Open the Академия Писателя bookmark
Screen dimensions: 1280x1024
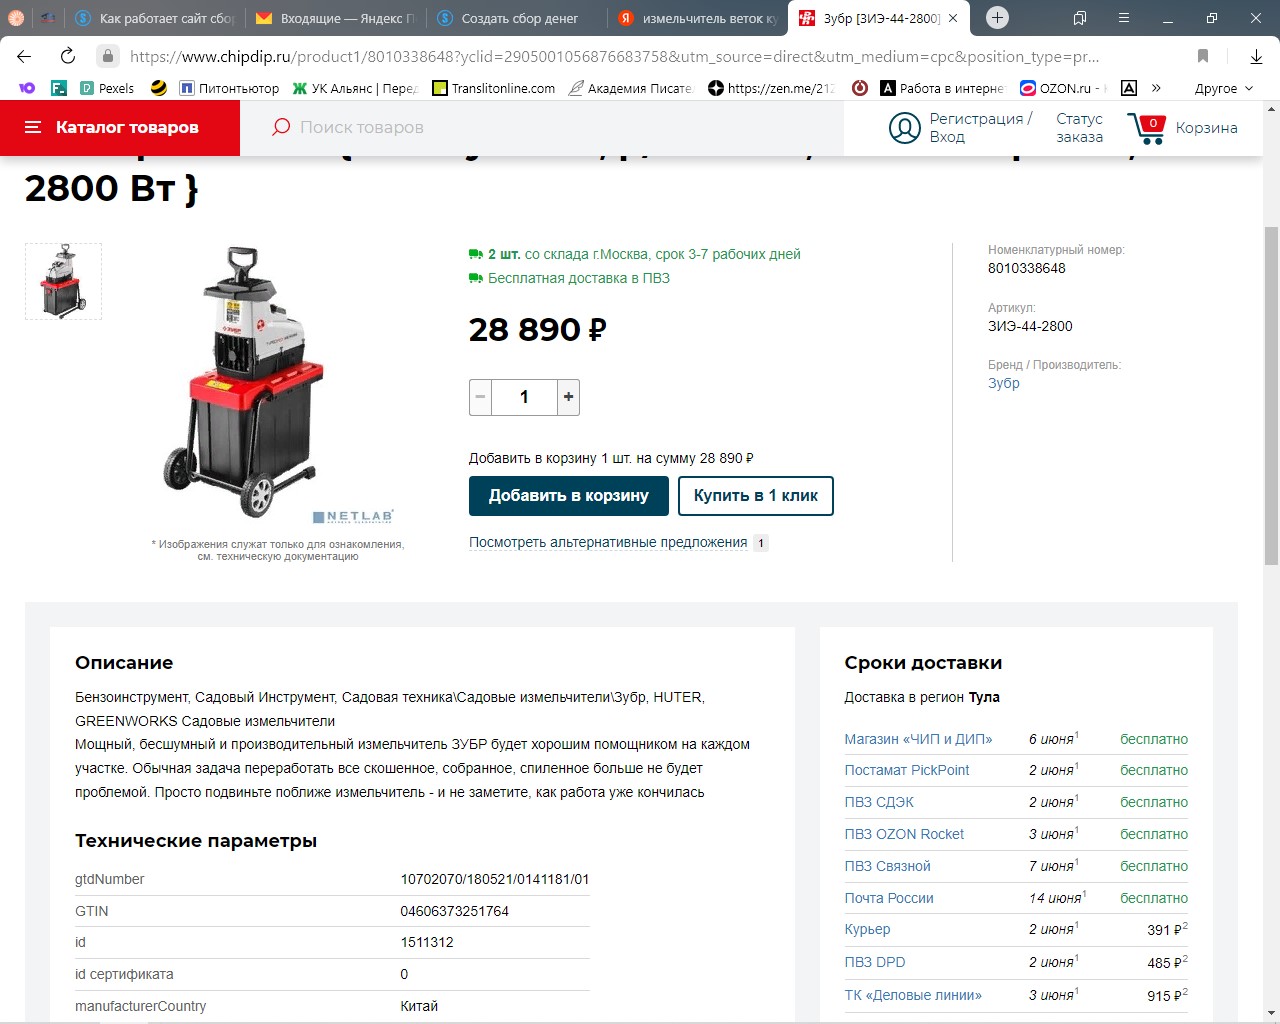[x=631, y=88]
